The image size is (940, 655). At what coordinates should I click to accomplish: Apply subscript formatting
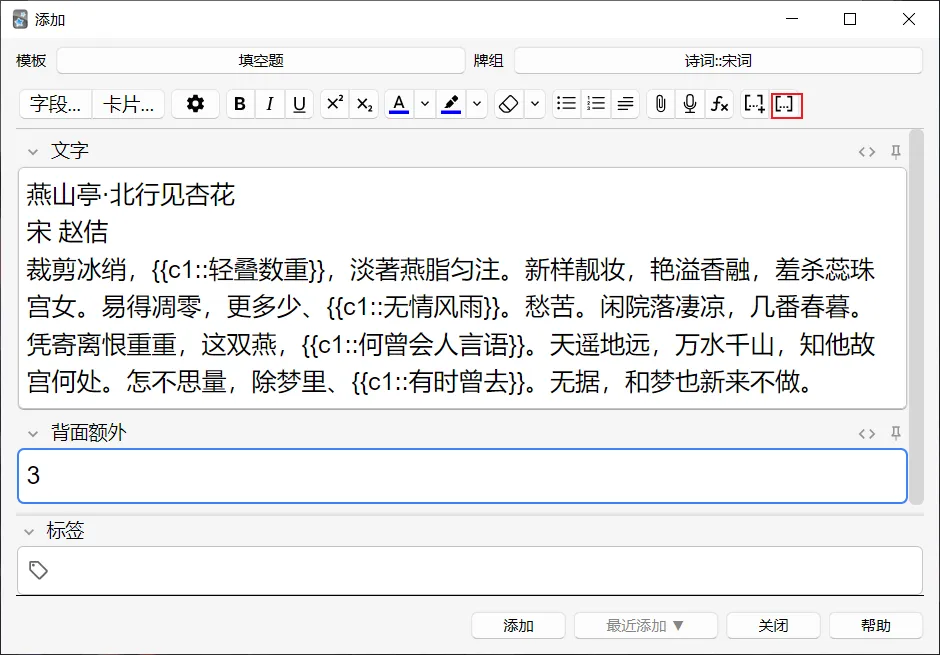tap(363, 103)
